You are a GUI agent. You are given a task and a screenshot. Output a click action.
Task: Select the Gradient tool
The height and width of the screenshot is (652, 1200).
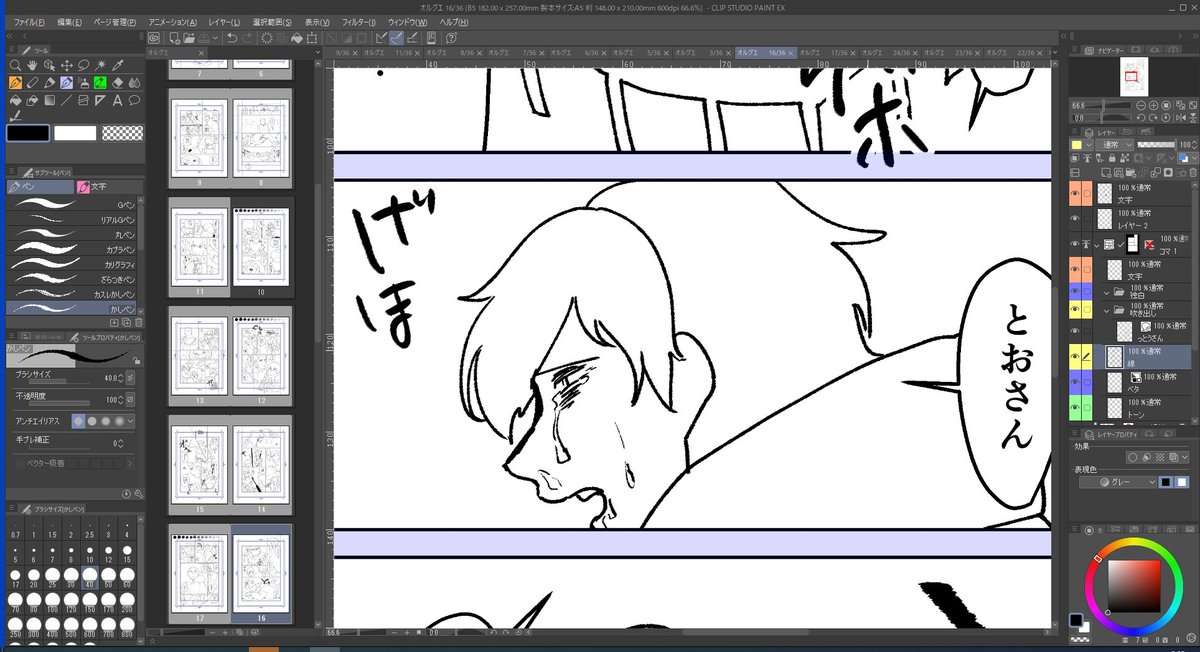(x=49, y=100)
